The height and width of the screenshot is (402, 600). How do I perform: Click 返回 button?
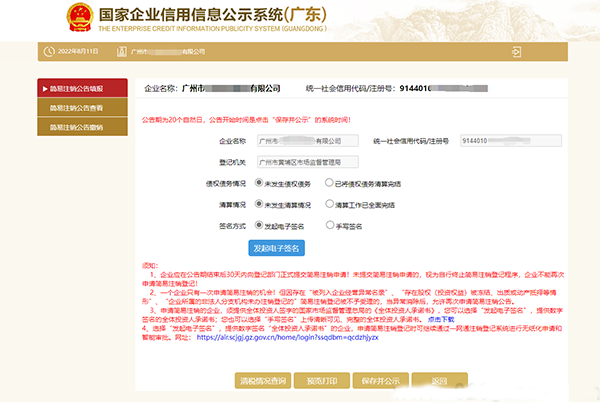coord(440,381)
